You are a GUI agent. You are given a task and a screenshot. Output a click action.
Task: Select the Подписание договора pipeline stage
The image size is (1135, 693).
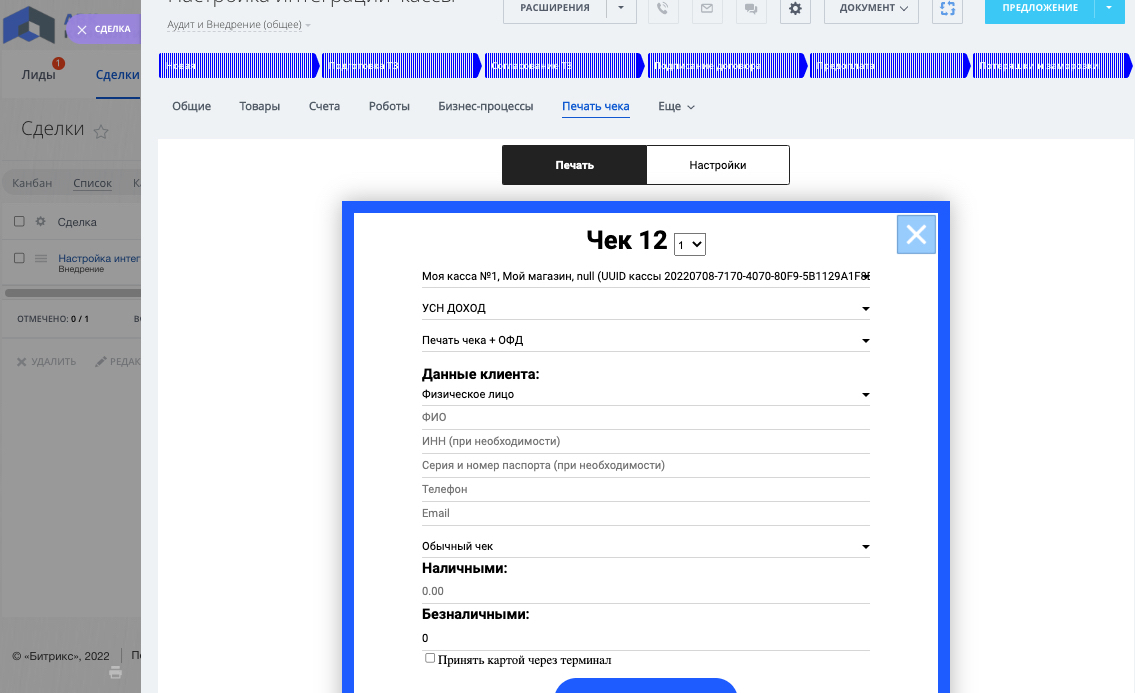[727, 66]
